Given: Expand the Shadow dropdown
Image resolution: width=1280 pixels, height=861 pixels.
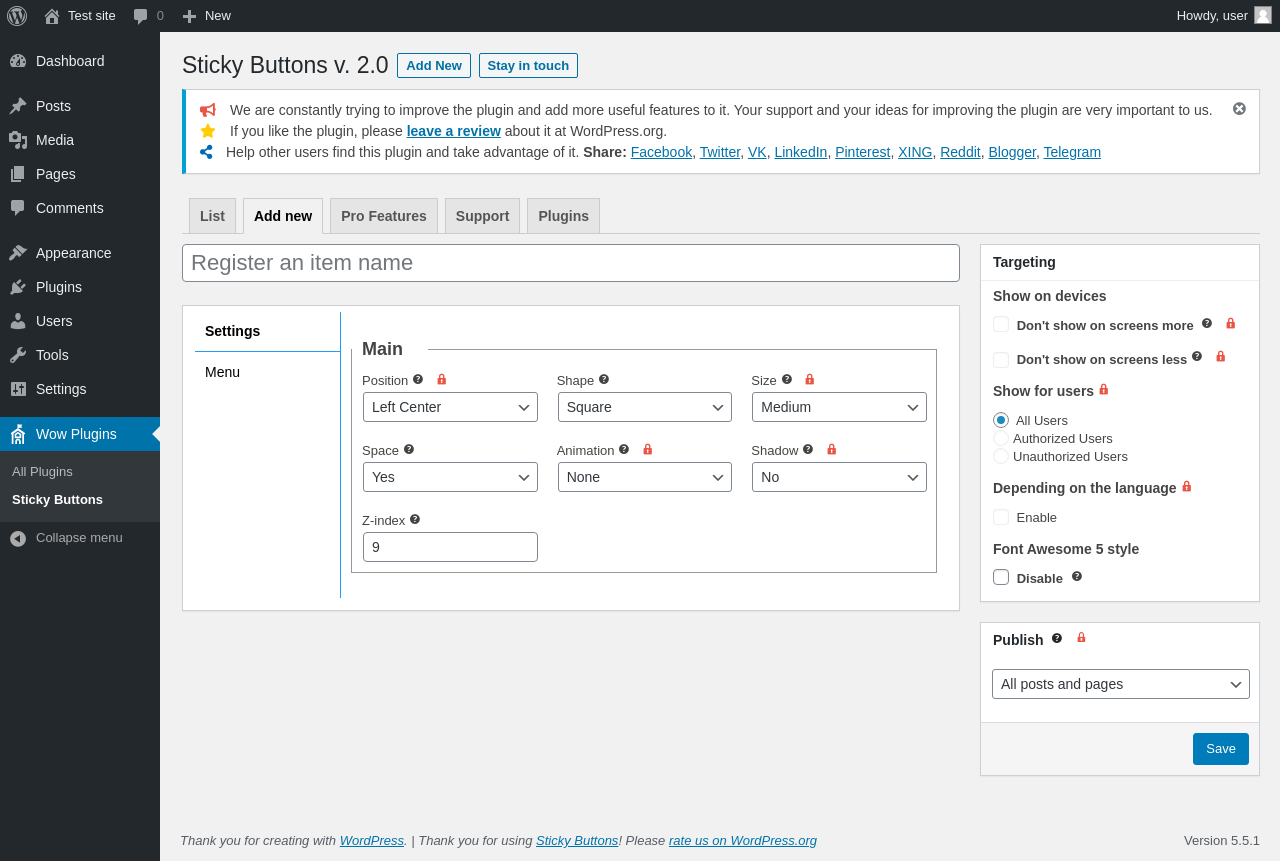Looking at the screenshot, I should pos(839,477).
